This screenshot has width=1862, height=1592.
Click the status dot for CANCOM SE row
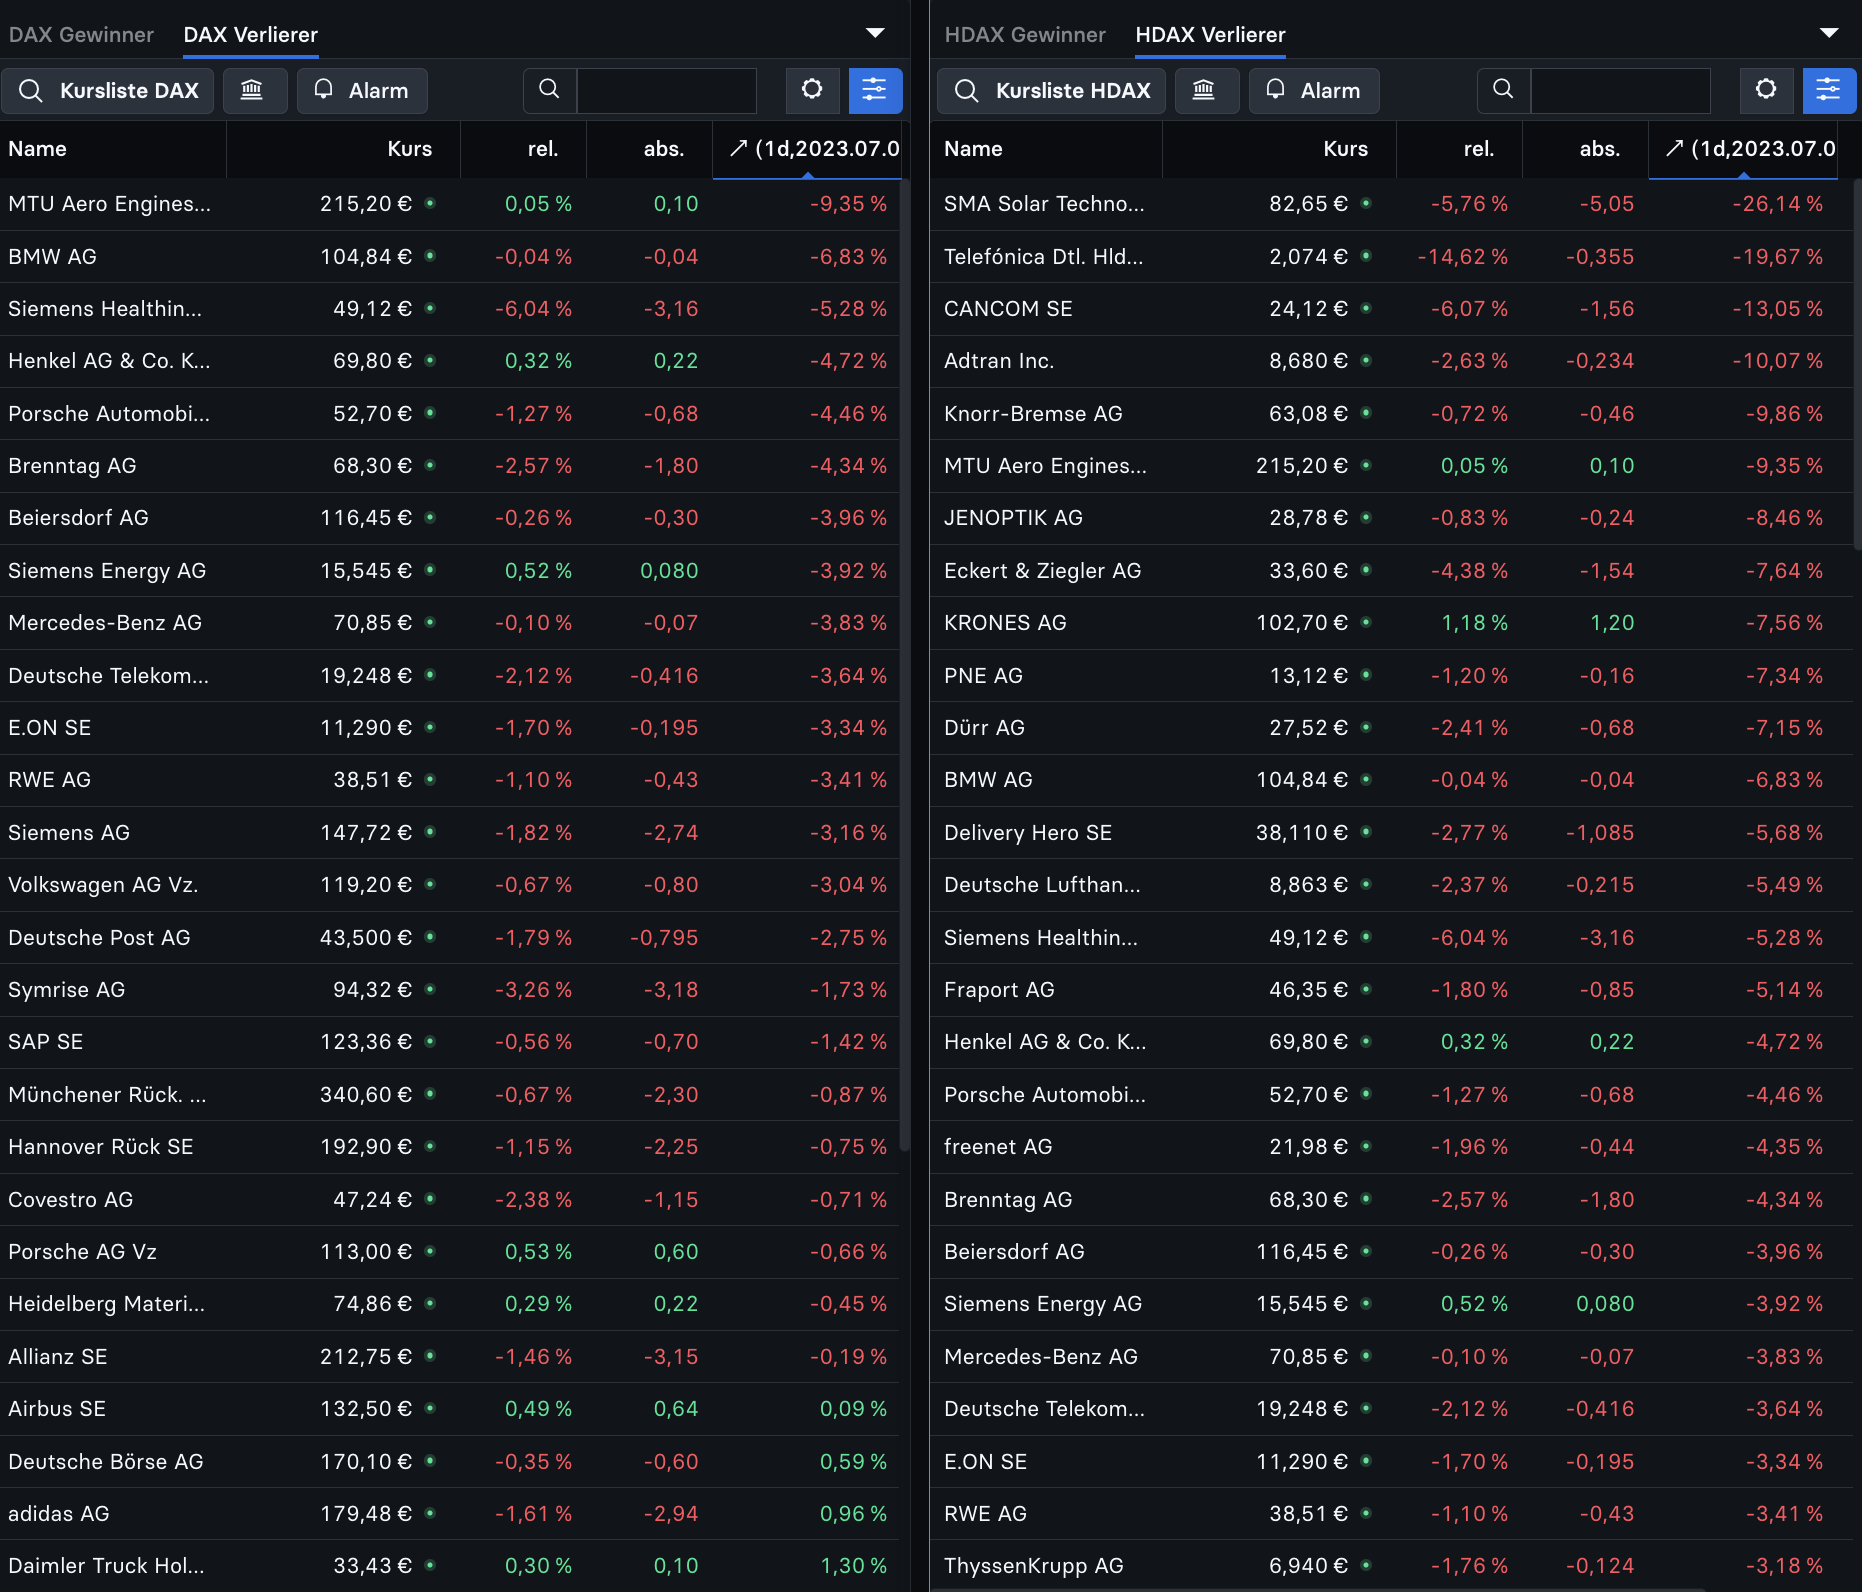[1366, 308]
